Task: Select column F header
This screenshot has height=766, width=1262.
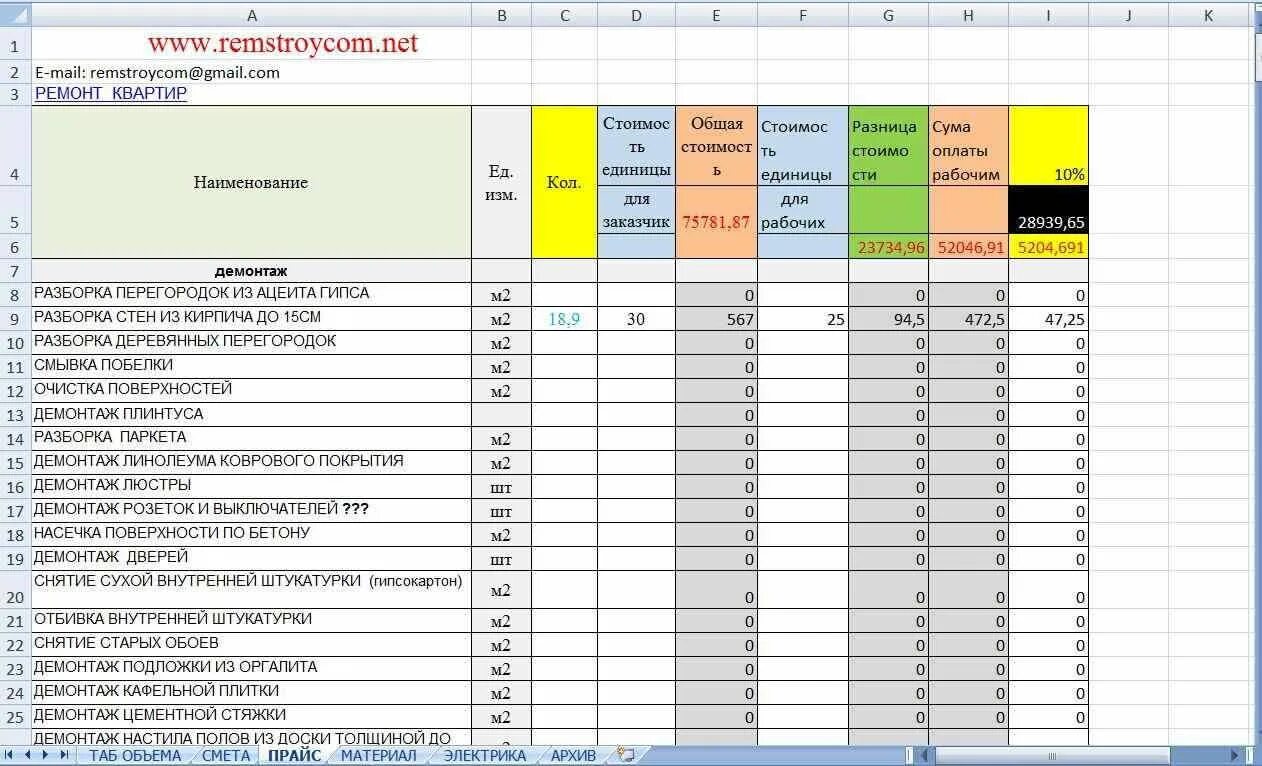Action: pyautogui.click(x=803, y=15)
